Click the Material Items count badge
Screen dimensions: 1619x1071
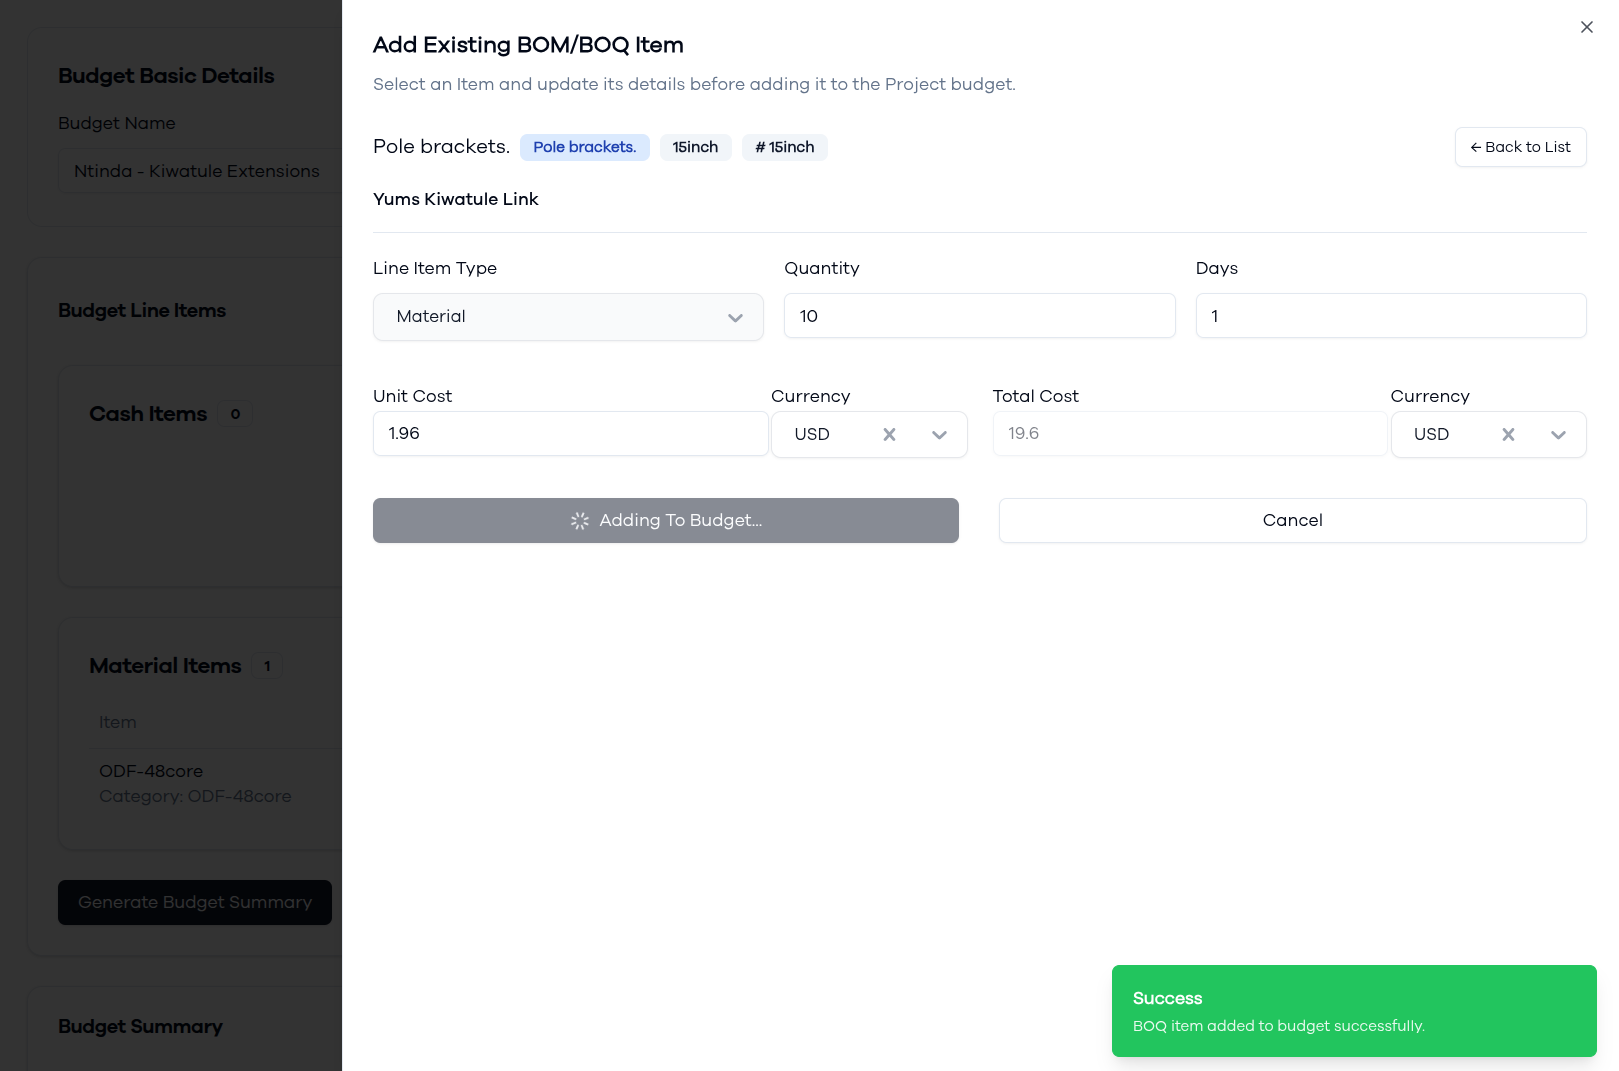267,666
